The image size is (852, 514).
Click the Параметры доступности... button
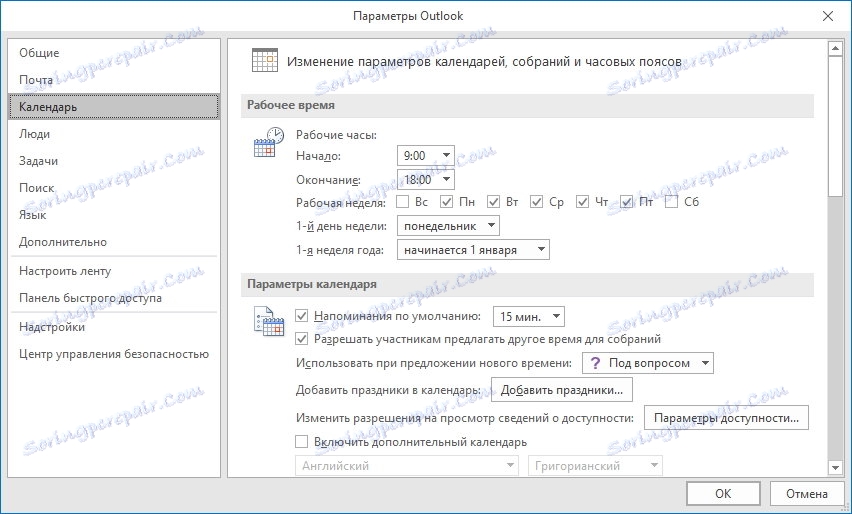[726, 418]
